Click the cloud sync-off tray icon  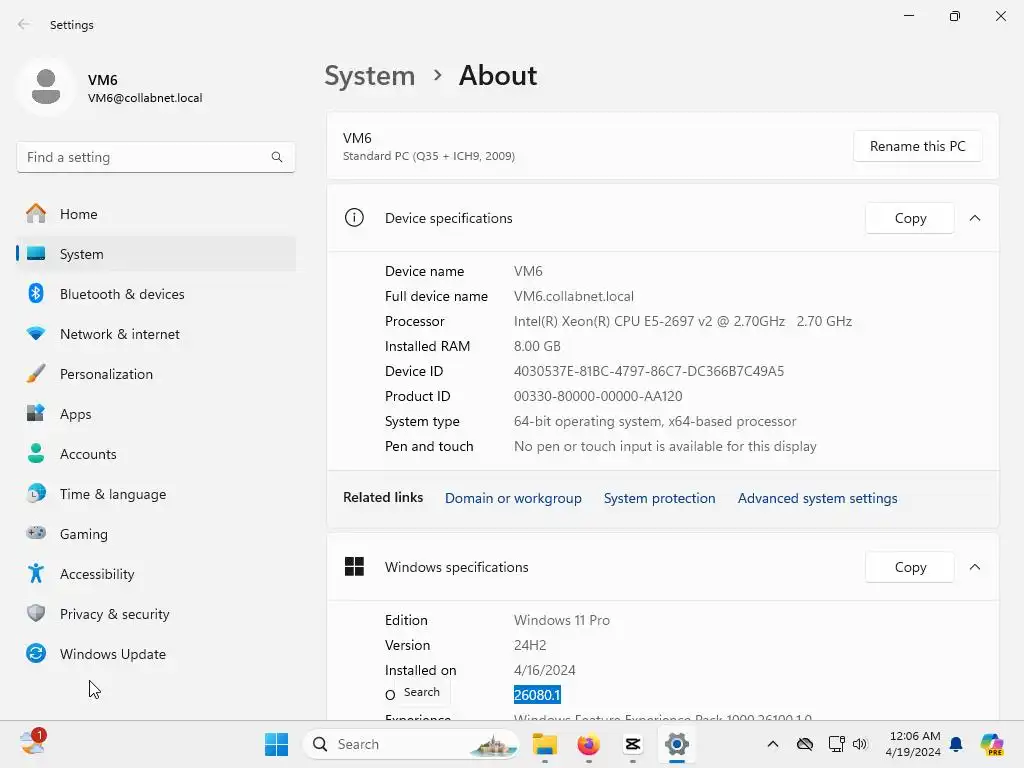point(805,744)
